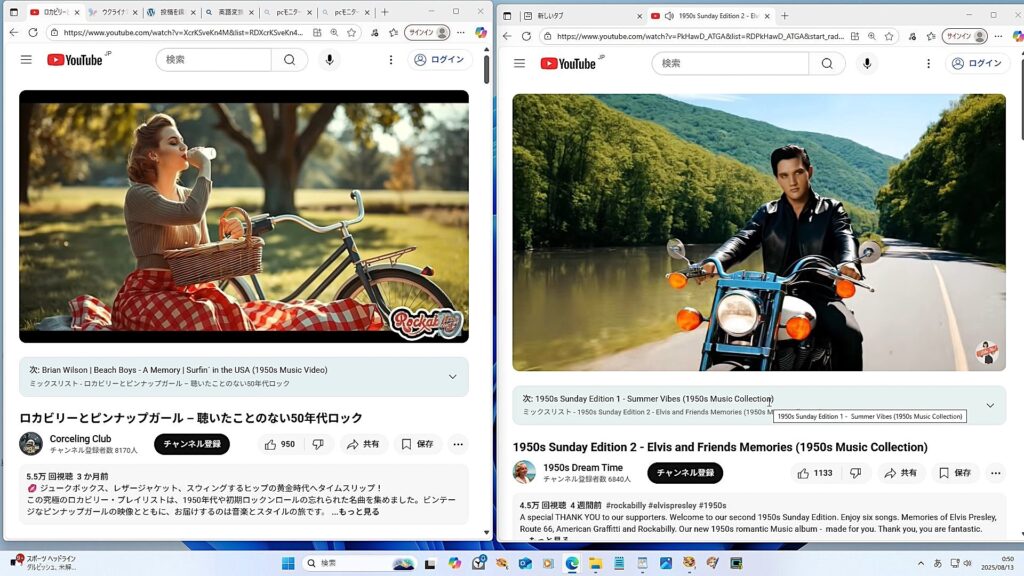
Task: Save the Corceling Club video
Action: click(x=417, y=444)
